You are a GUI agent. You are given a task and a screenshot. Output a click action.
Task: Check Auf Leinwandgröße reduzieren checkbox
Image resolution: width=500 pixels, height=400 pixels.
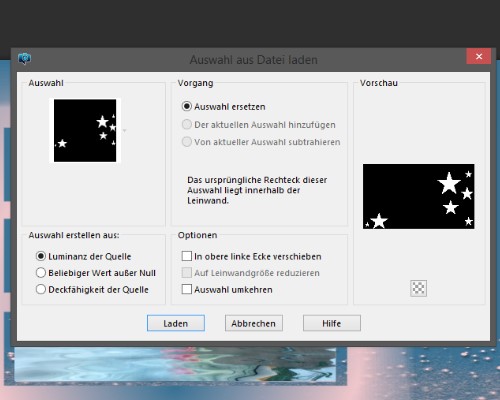(x=187, y=272)
